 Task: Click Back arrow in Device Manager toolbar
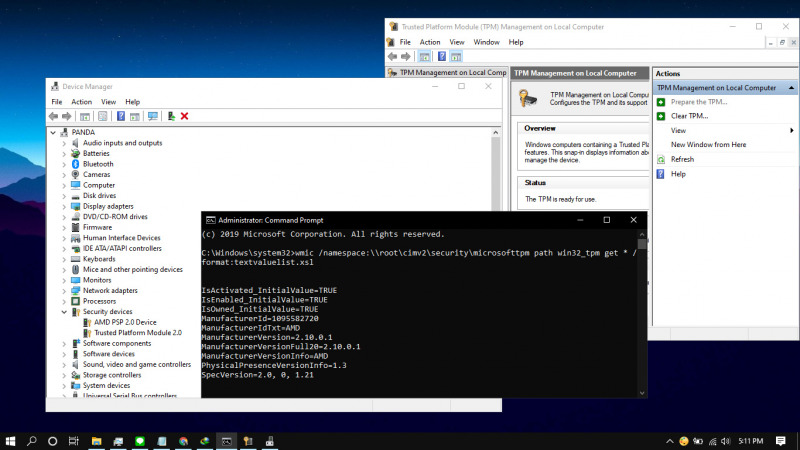click(53, 116)
